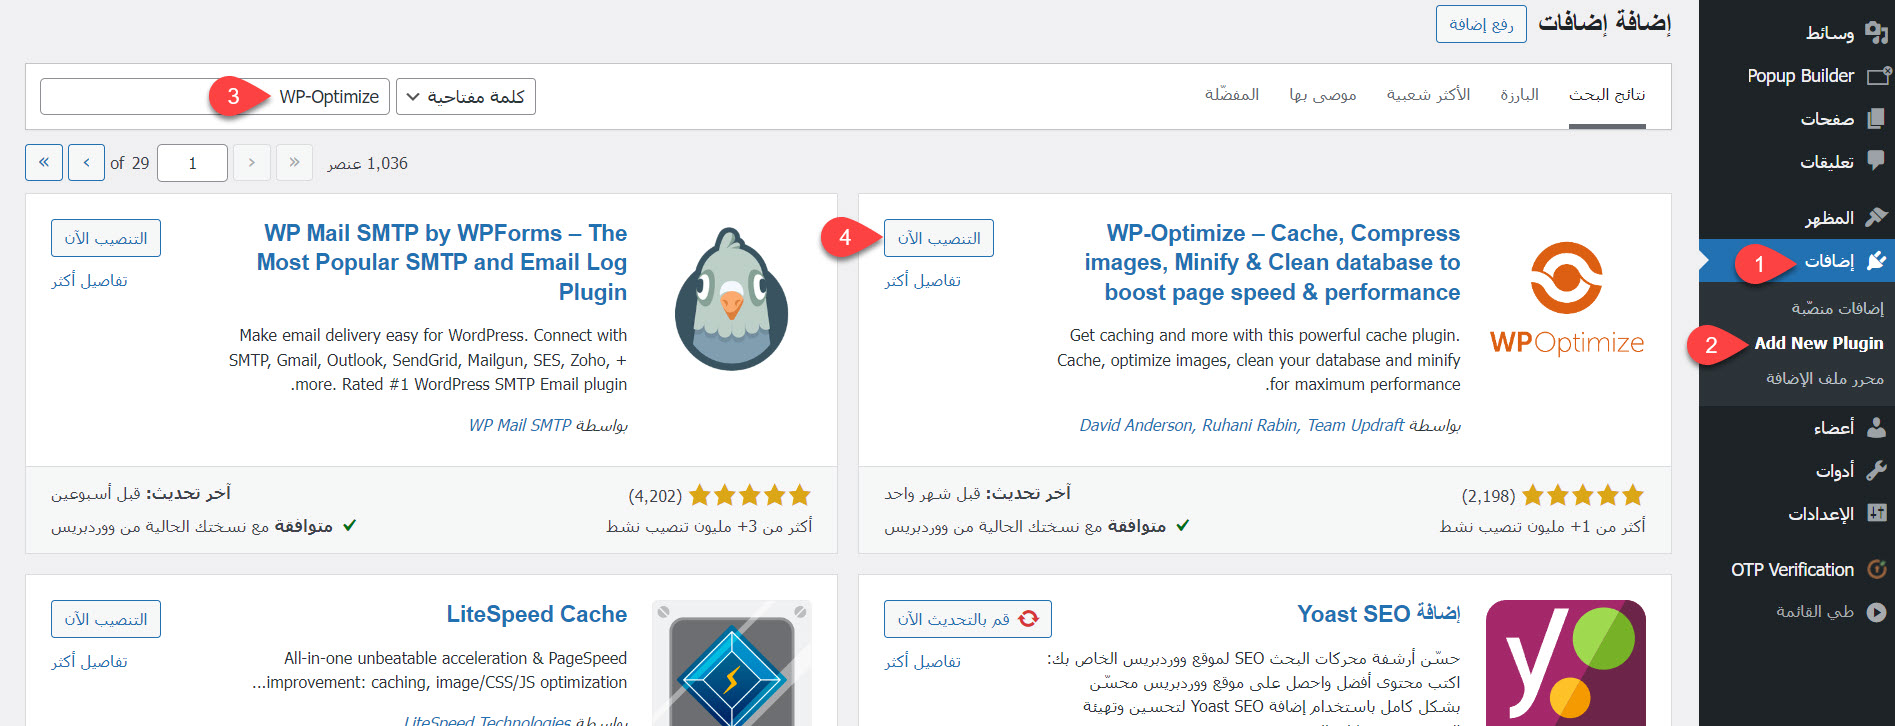
Task: Open the keyword (كلمة مفتاحية) search-type dropdown
Action: 466,97
